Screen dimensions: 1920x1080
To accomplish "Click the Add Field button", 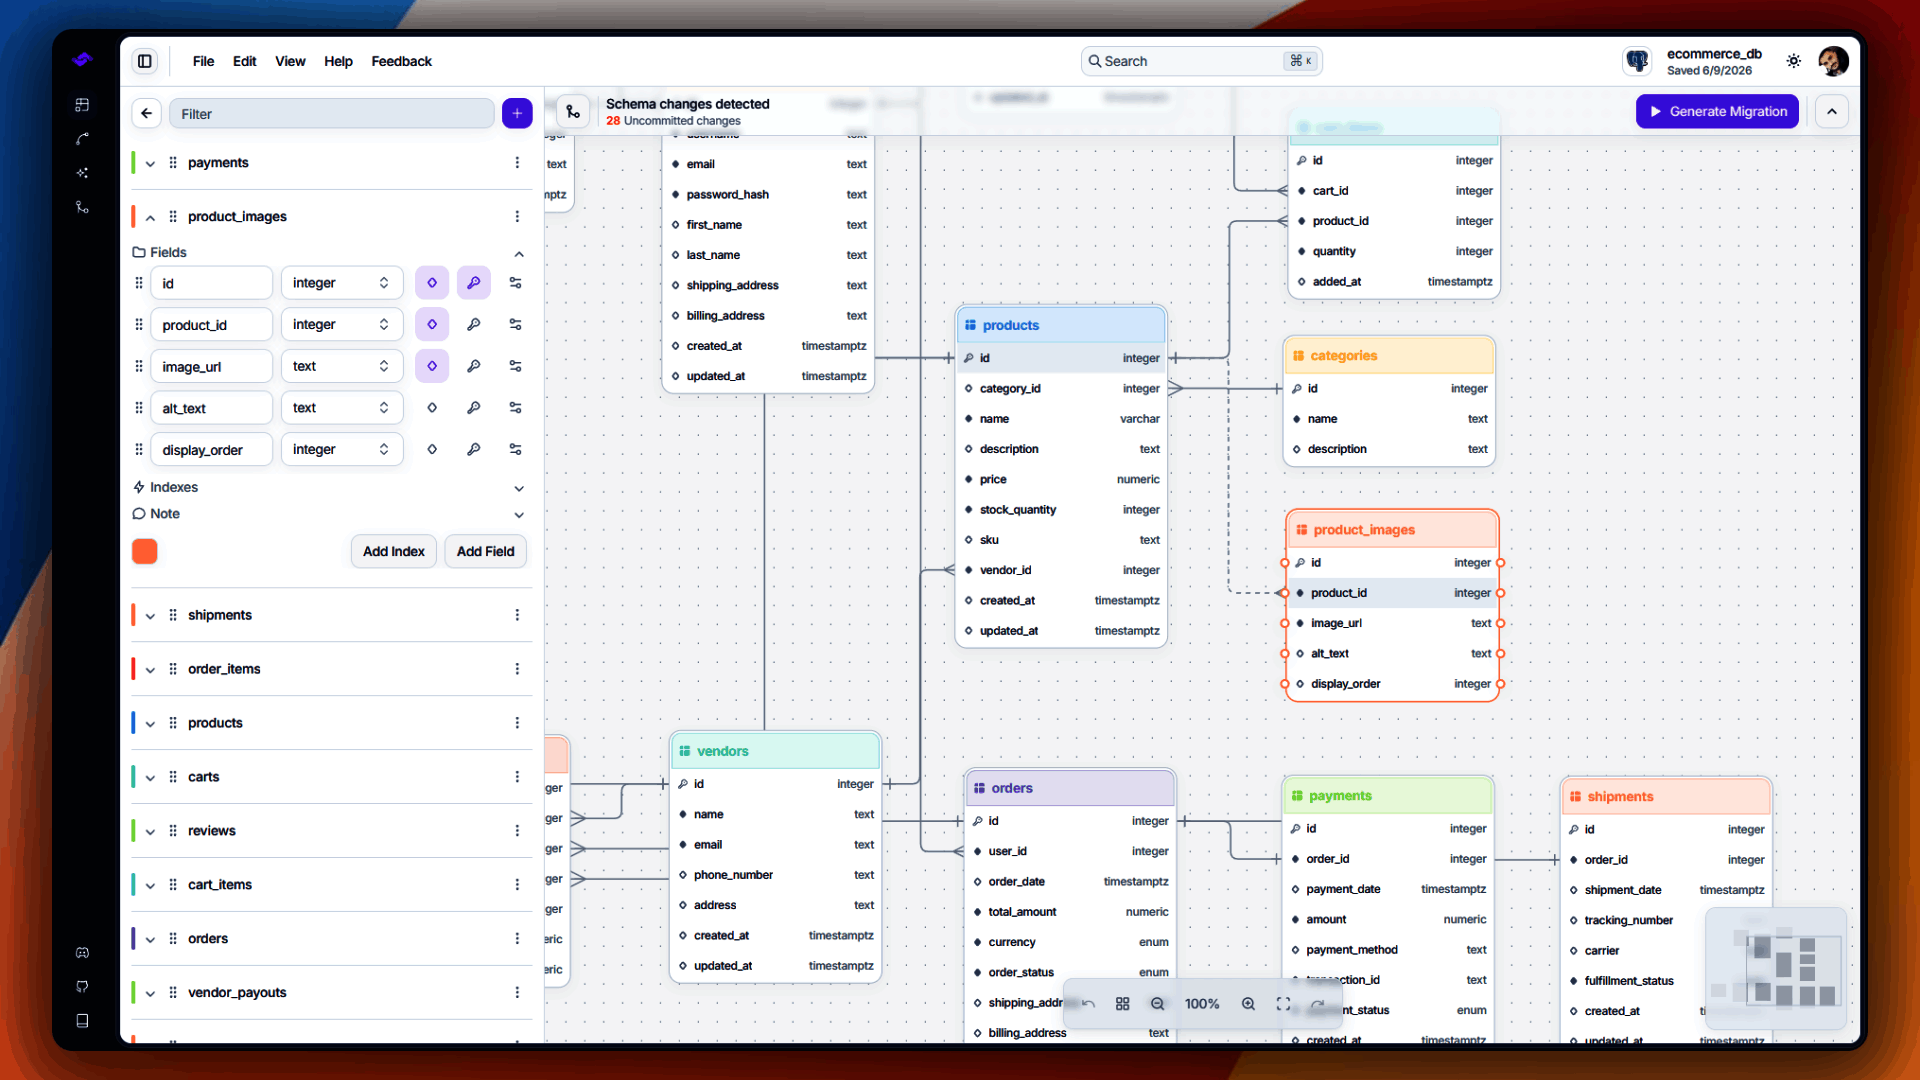I will (485, 551).
